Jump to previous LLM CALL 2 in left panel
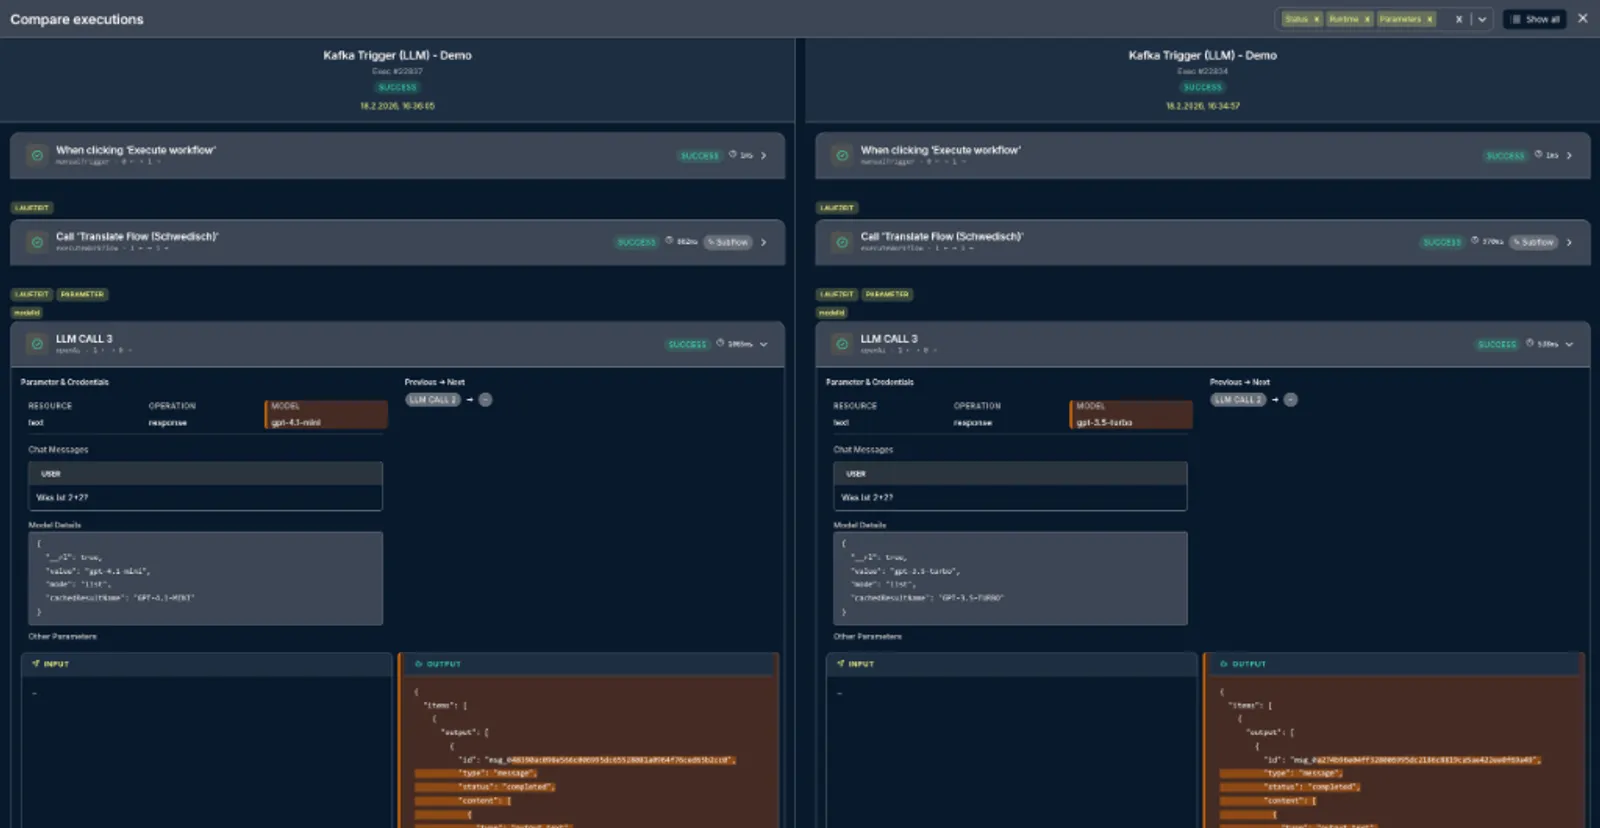The image size is (1600, 828). coord(432,400)
